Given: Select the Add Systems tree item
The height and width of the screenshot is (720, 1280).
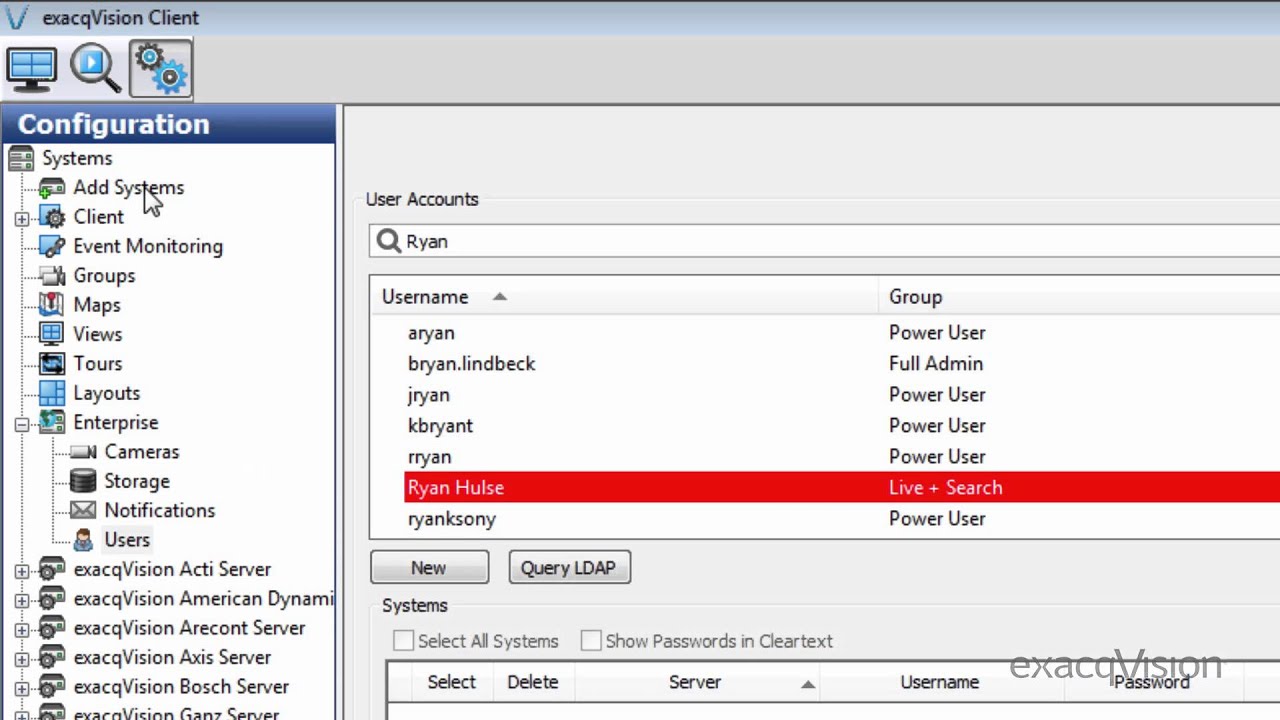Looking at the screenshot, I should point(128,188).
